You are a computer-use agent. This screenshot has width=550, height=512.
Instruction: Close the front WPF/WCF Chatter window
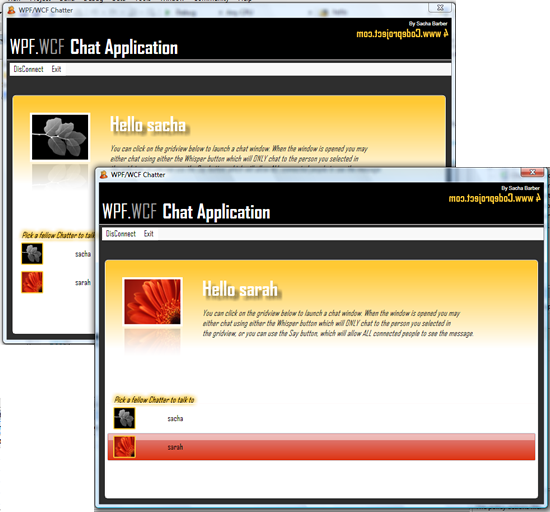click(x=532, y=172)
